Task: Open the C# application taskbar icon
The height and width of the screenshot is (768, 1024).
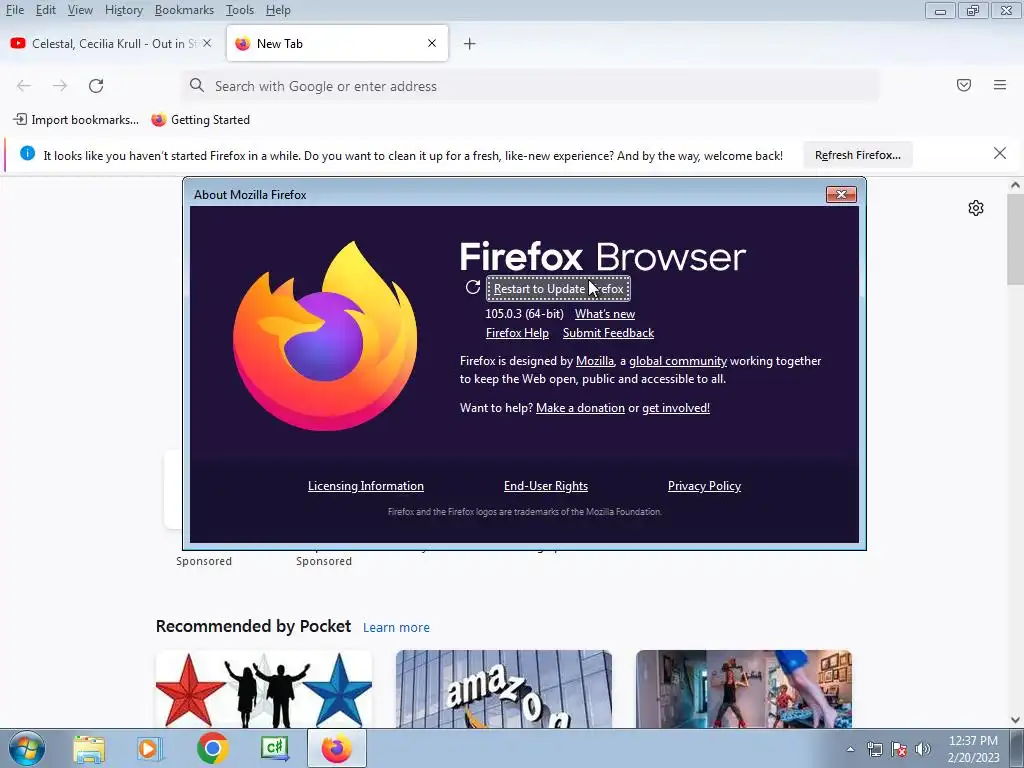Action: pos(274,748)
